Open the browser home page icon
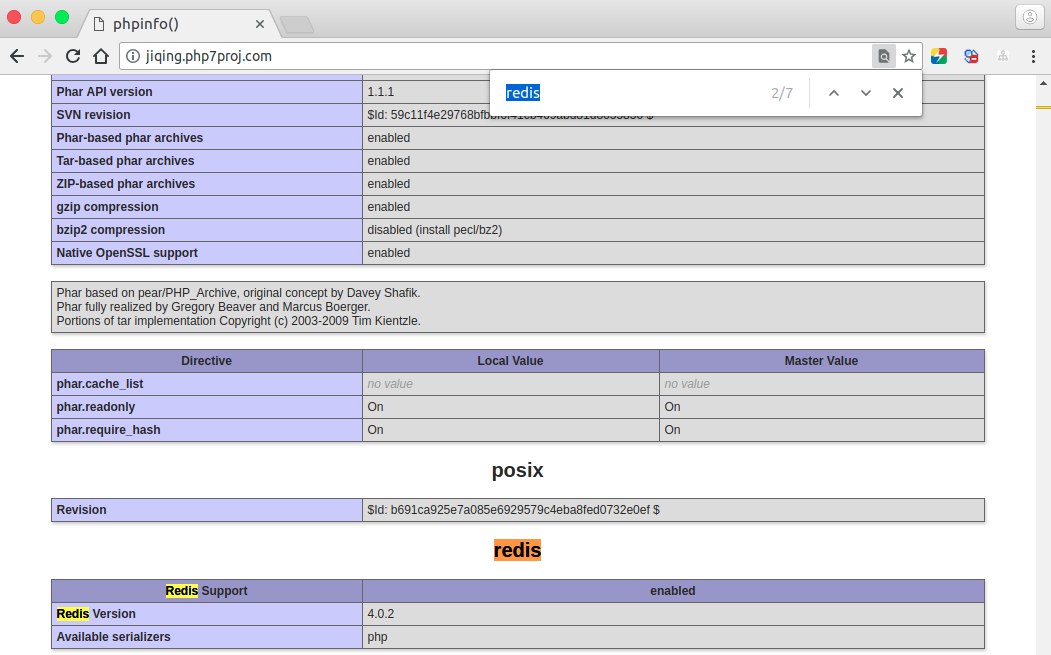1051x655 pixels. coord(101,56)
